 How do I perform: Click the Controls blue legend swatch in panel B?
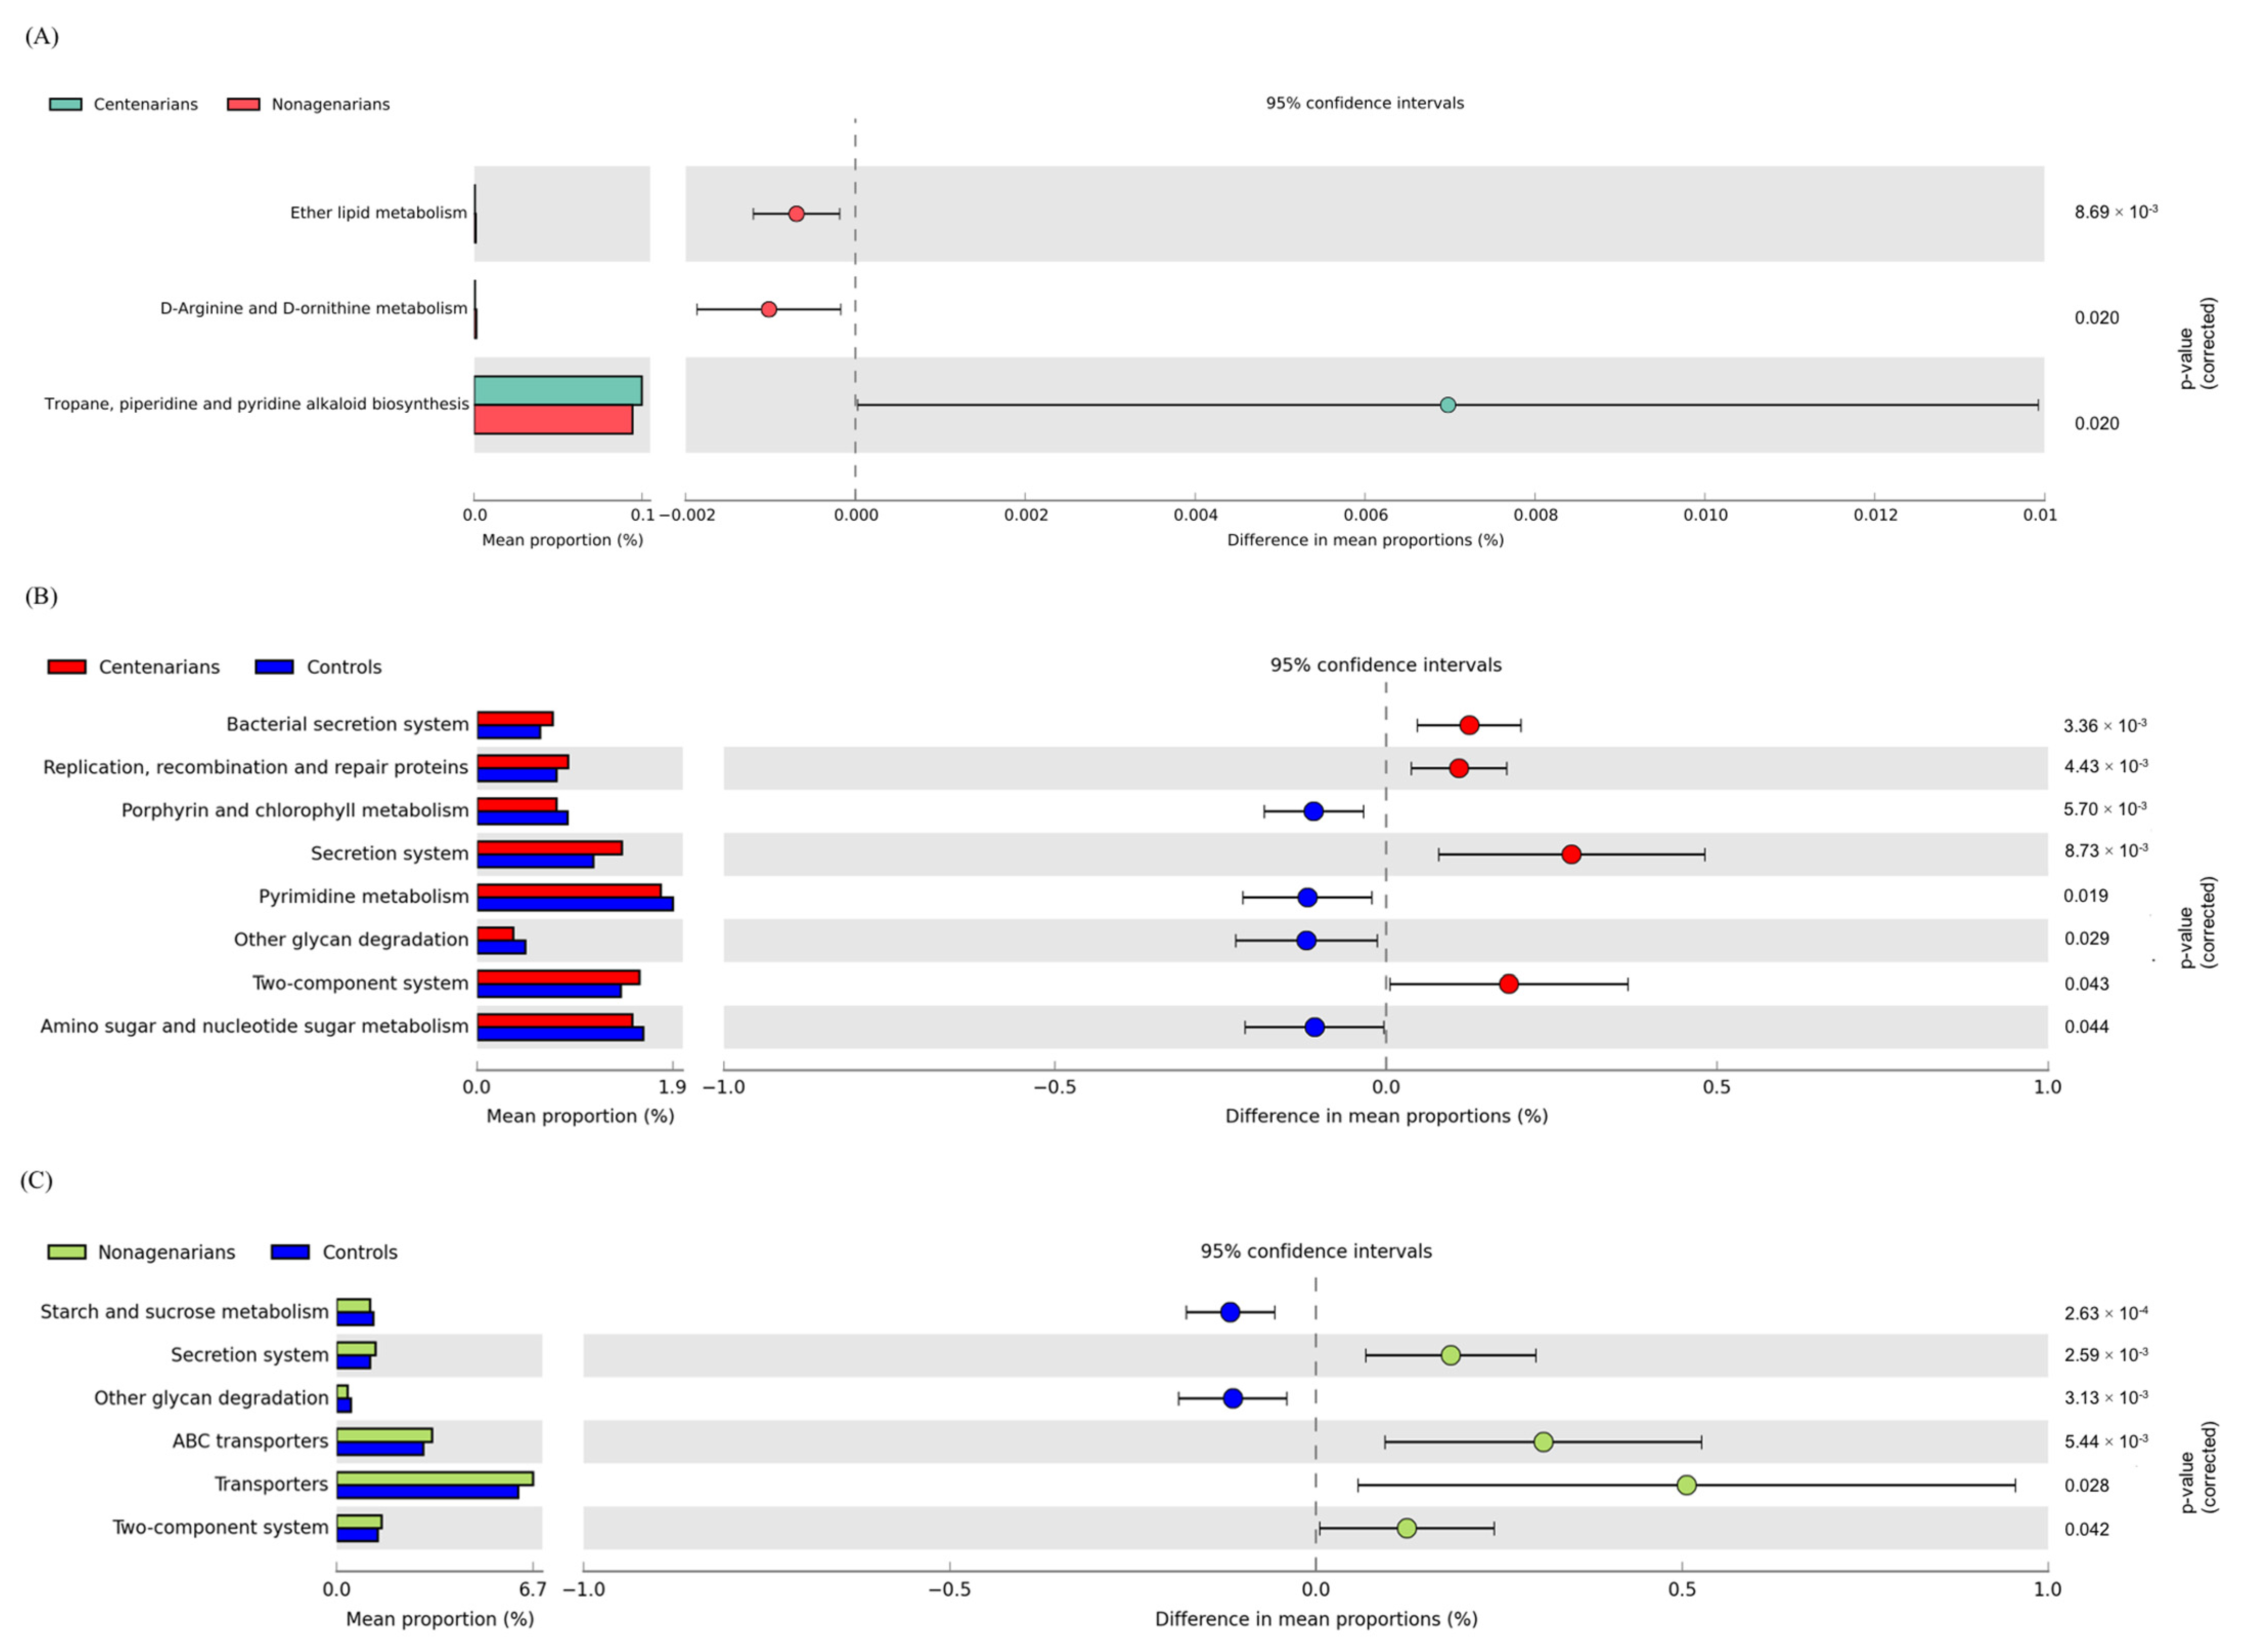(x=274, y=667)
